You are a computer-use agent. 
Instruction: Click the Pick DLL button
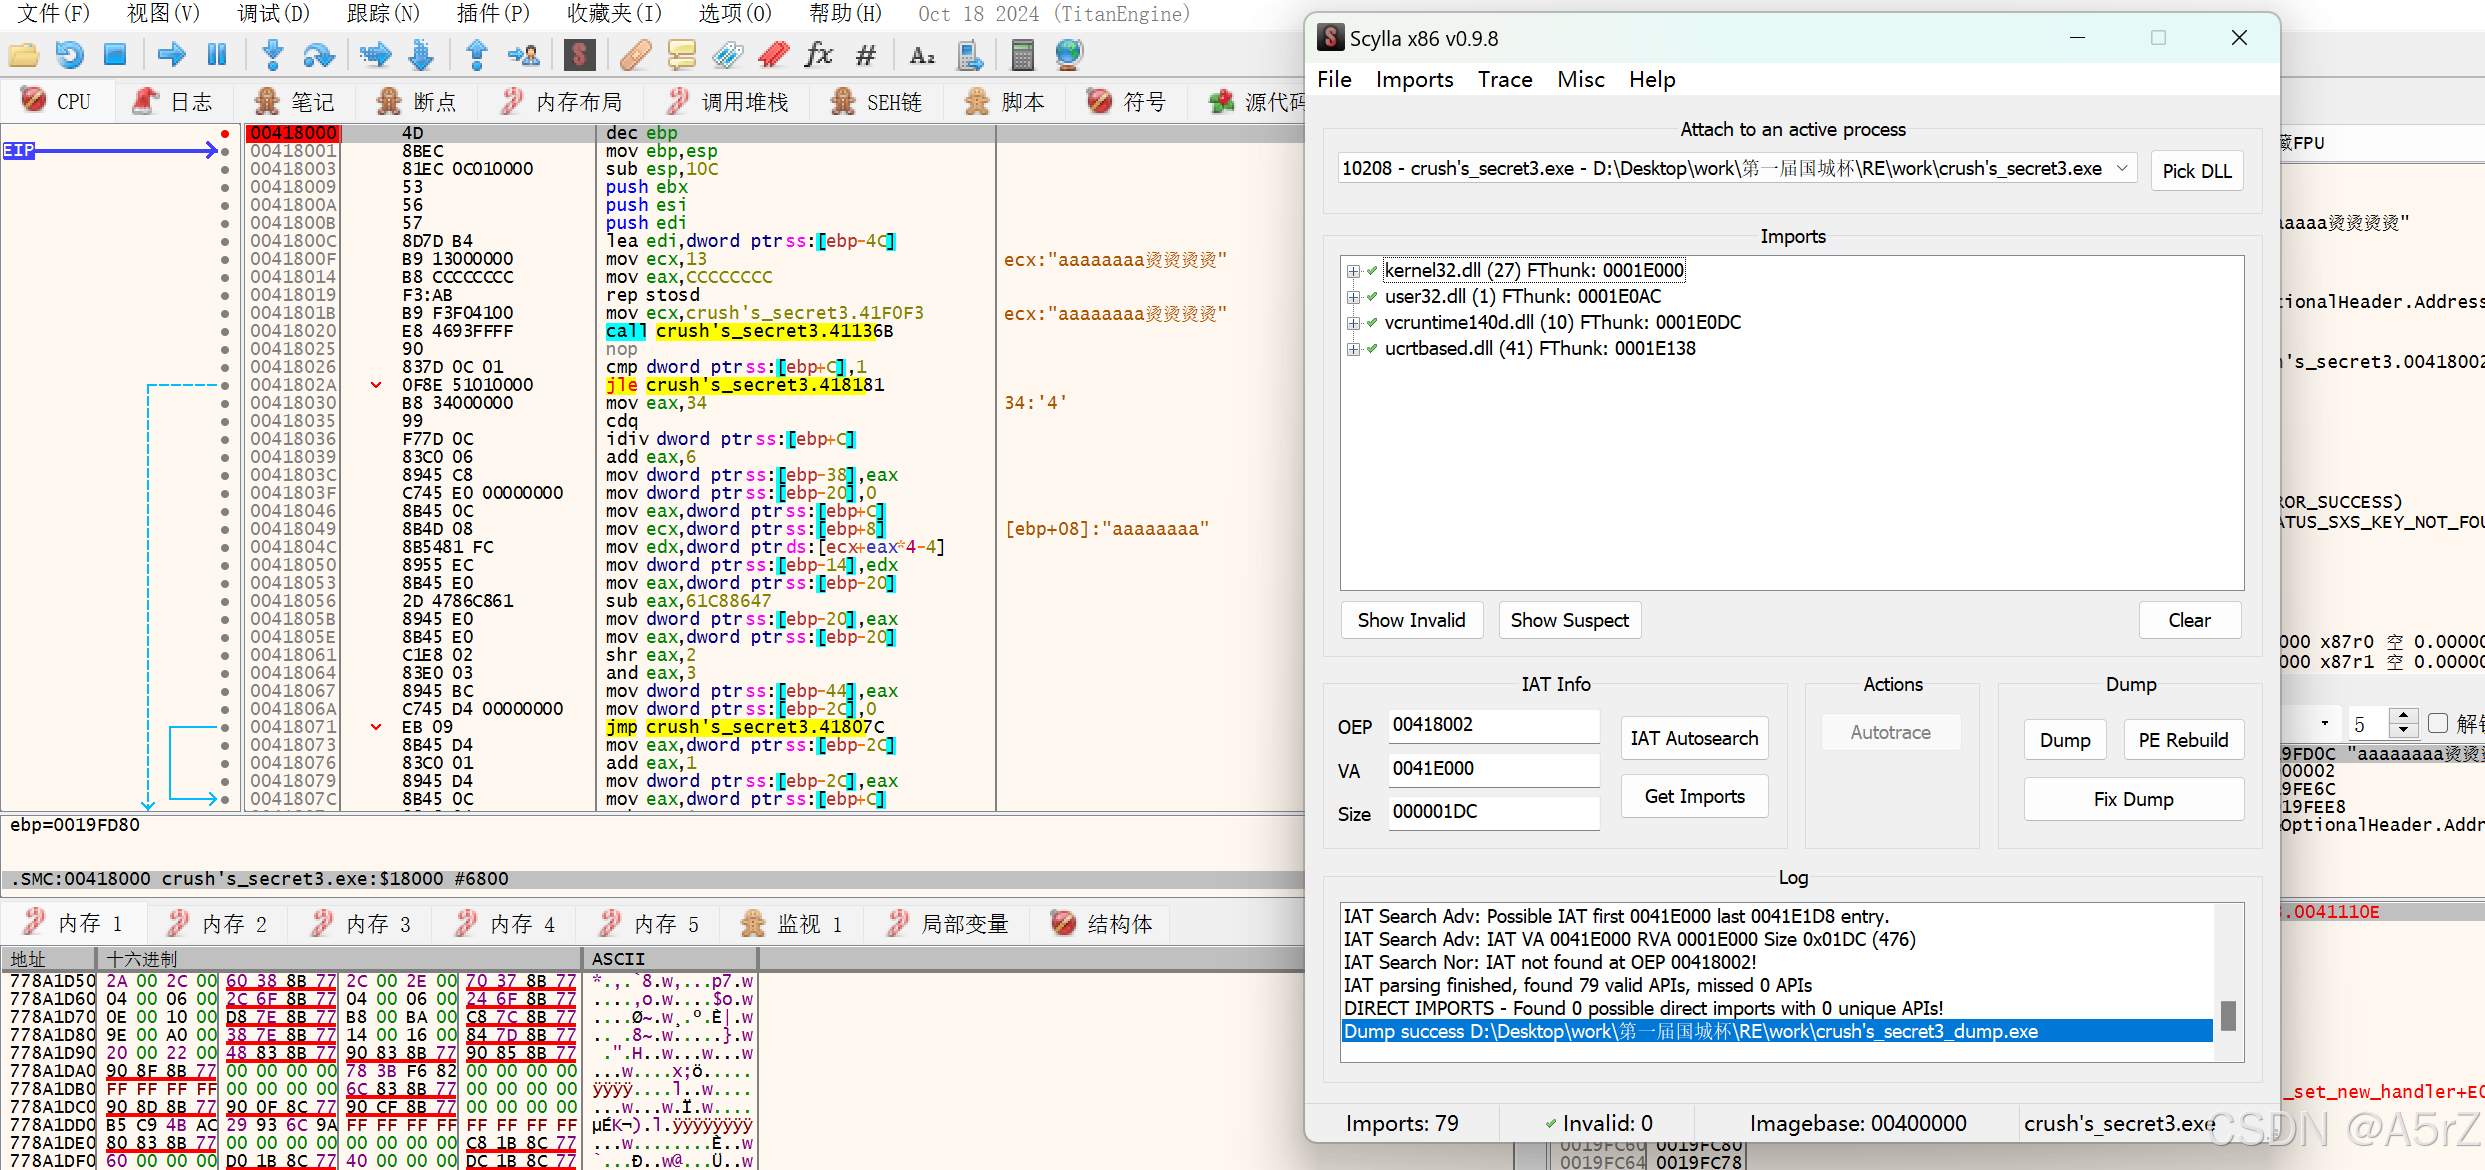[x=2196, y=171]
